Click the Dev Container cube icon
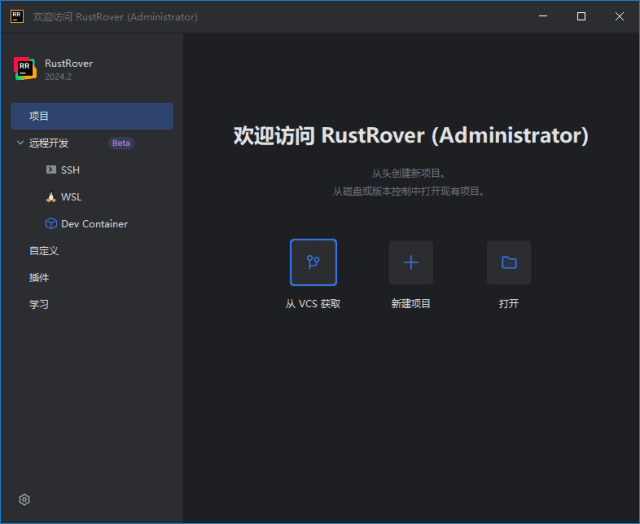The image size is (640, 524). pyautogui.click(x=51, y=224)
